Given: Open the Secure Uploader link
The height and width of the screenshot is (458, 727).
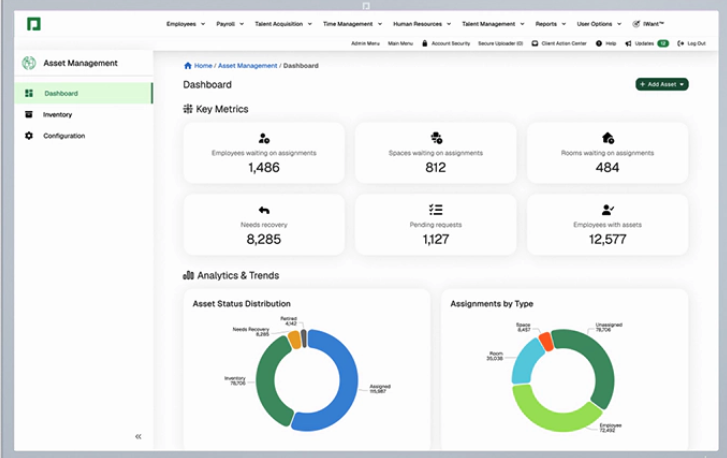Looking at the screenshot, I should pyautogui.click(x=500, y=43).
